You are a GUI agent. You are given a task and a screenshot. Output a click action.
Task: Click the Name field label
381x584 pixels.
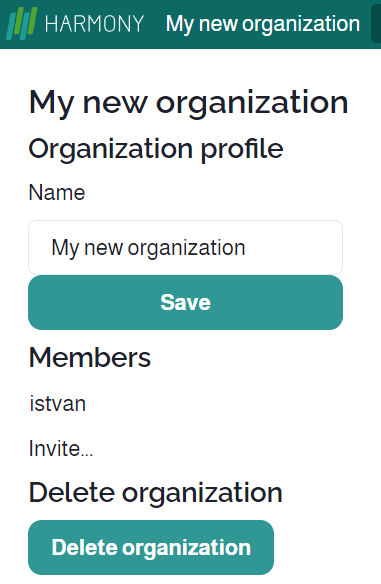[57, 193]
